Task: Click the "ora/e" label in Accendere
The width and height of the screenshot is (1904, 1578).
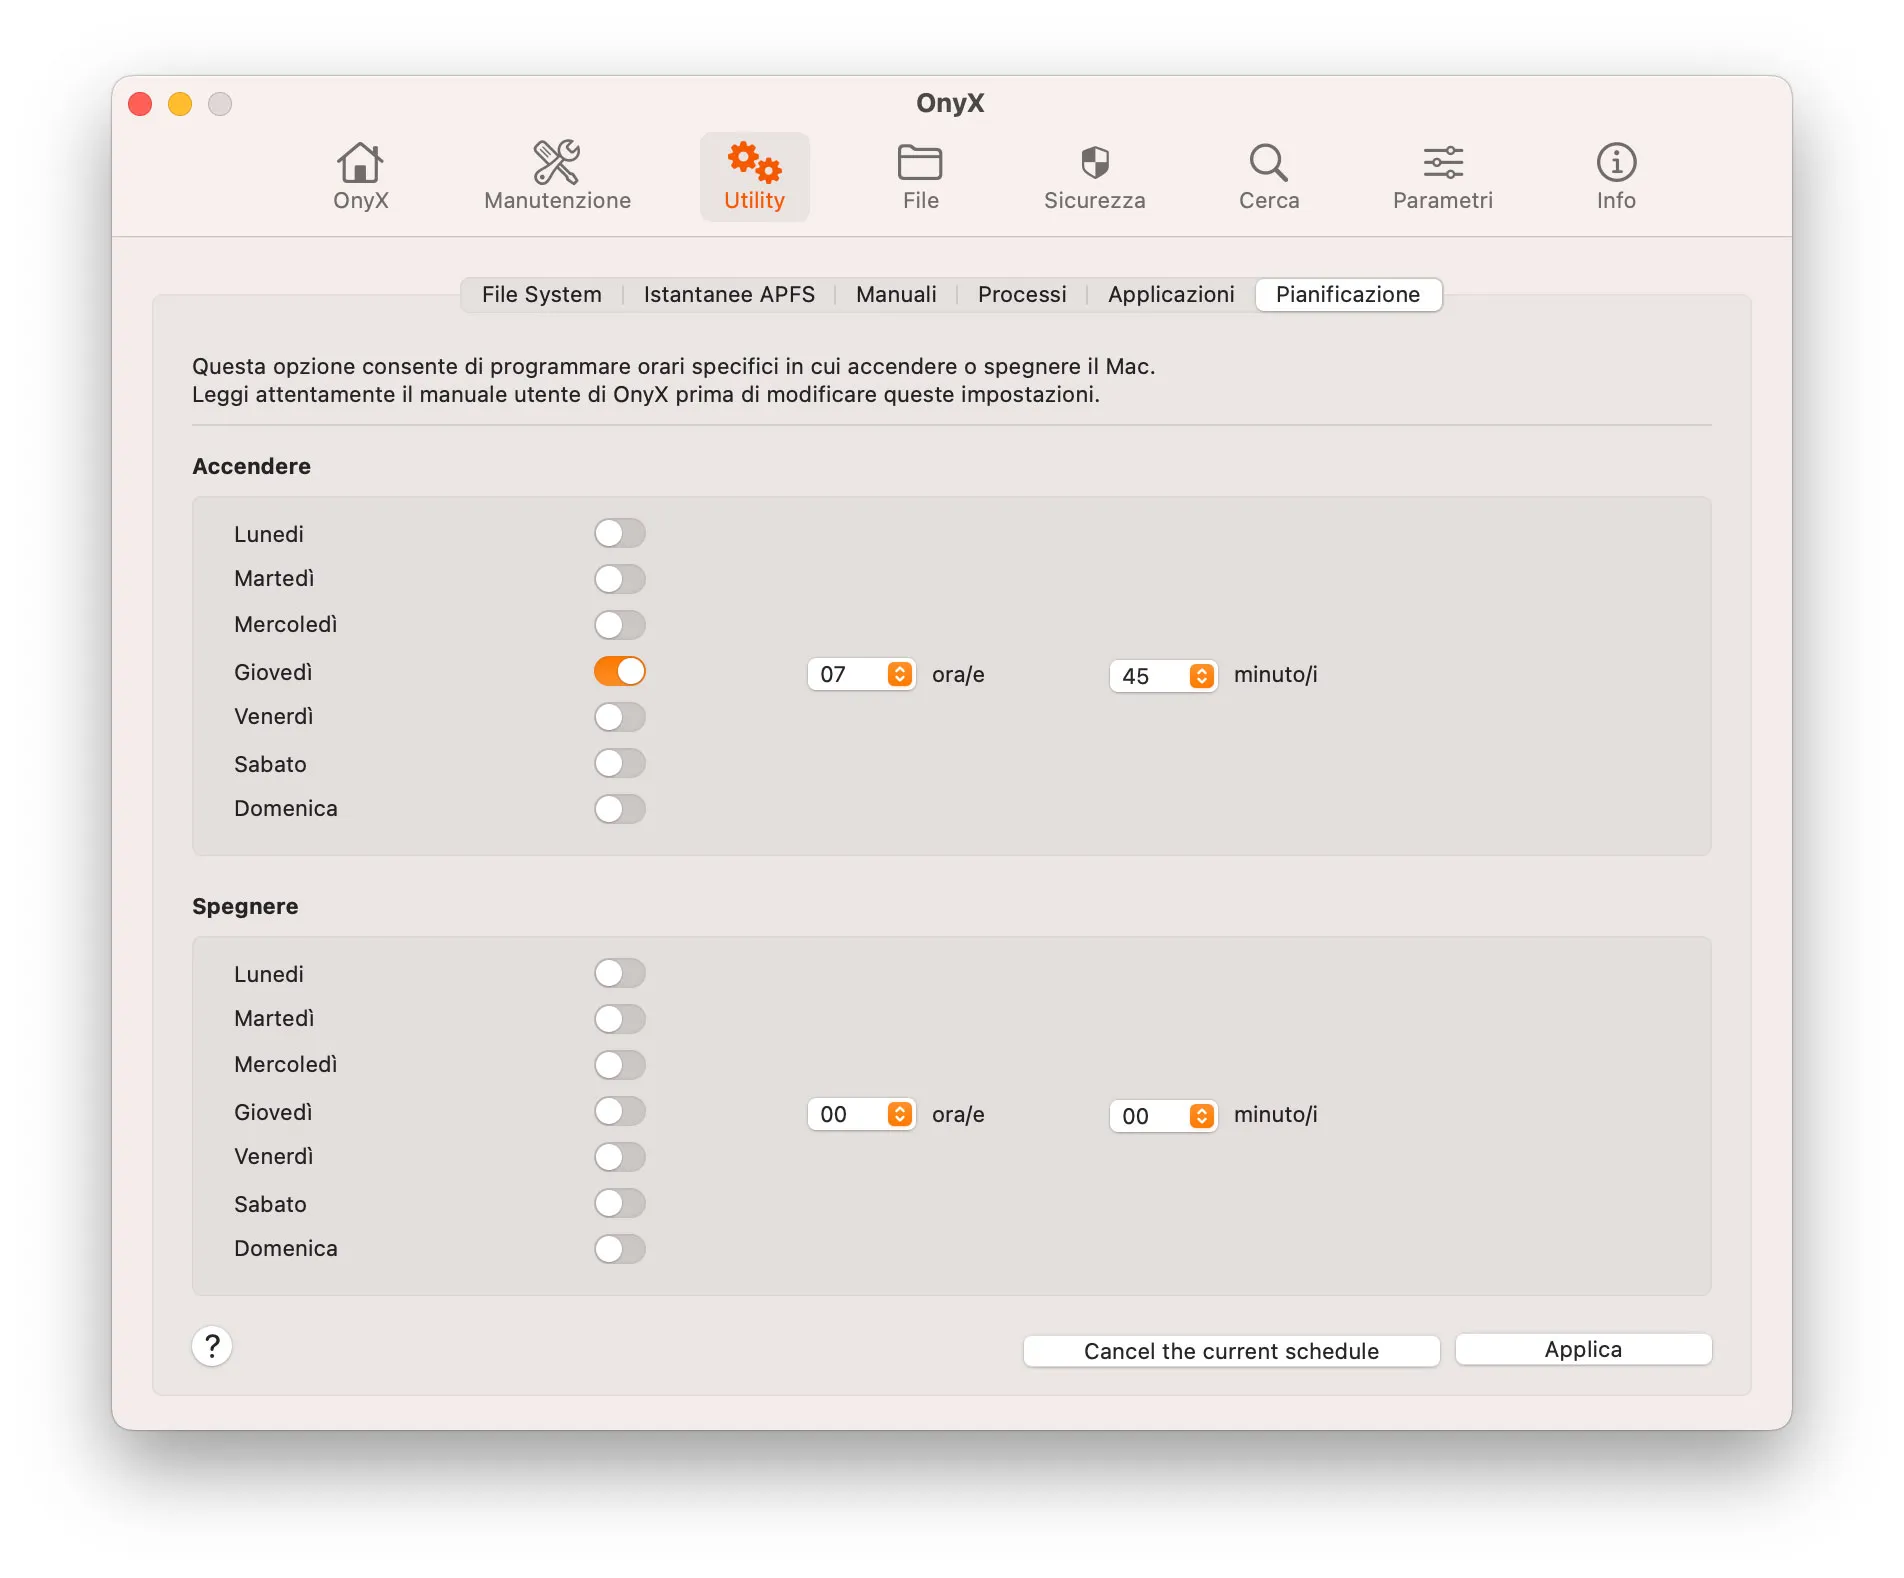Action: click(958, 674)
